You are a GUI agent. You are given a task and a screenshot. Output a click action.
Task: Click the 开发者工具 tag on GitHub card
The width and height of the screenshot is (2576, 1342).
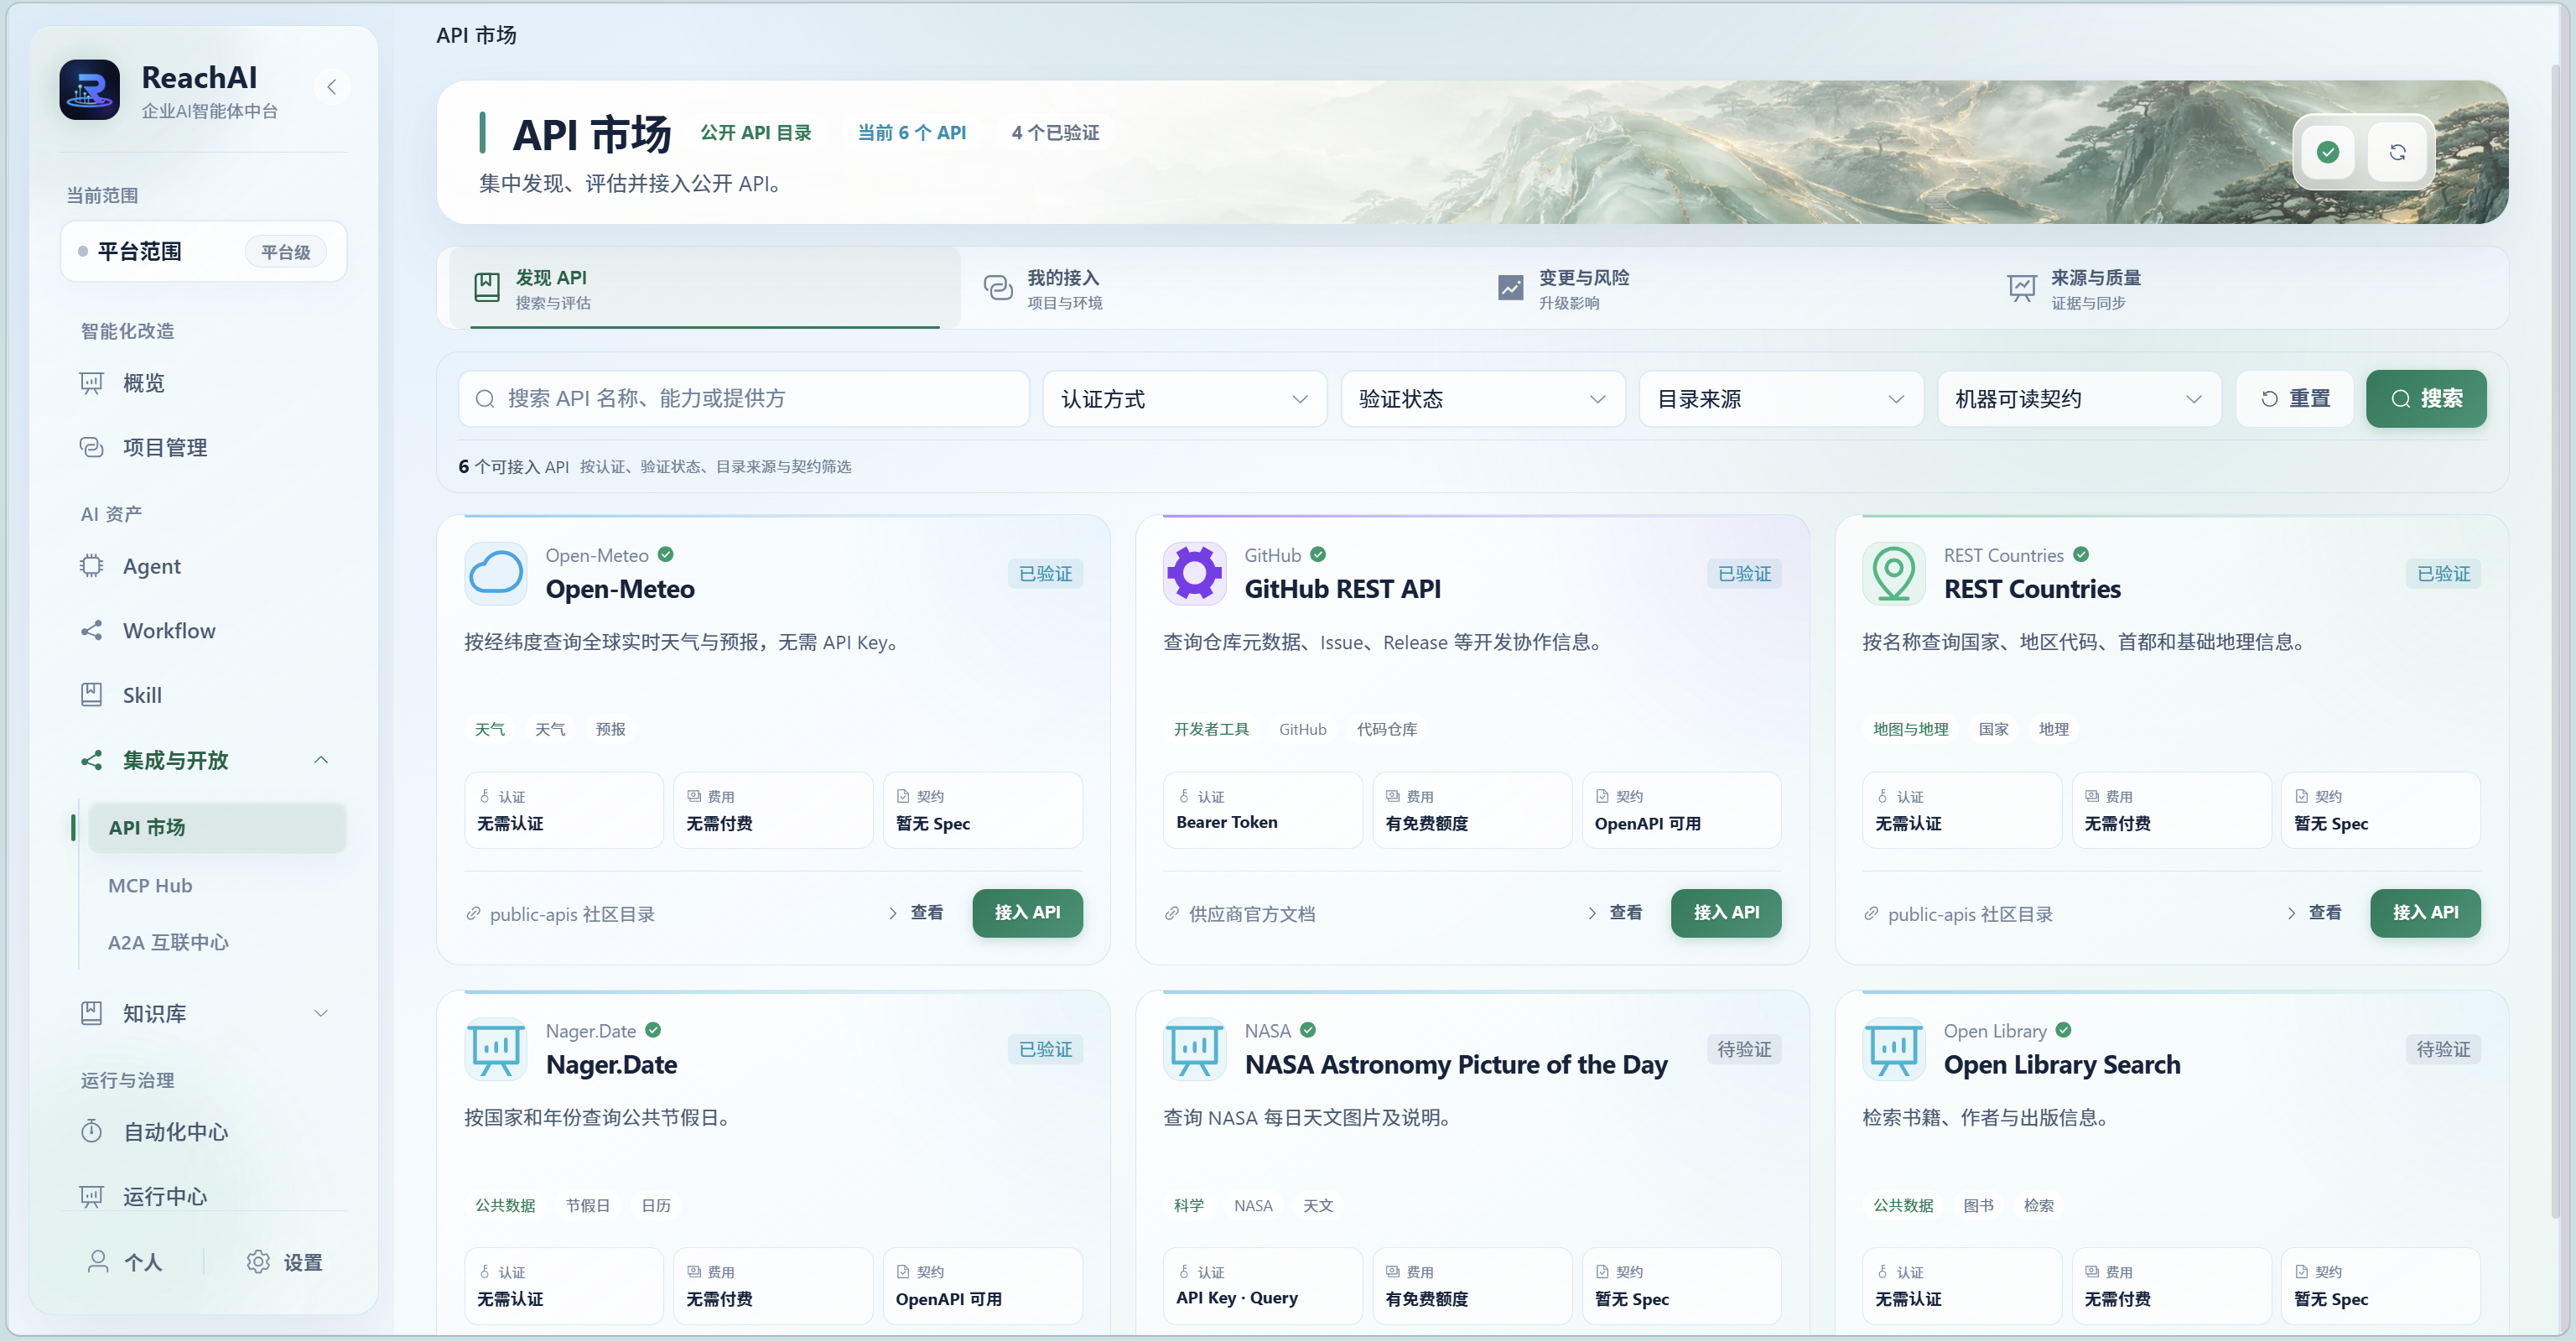pyautogui.click(x=1211, y=729)
